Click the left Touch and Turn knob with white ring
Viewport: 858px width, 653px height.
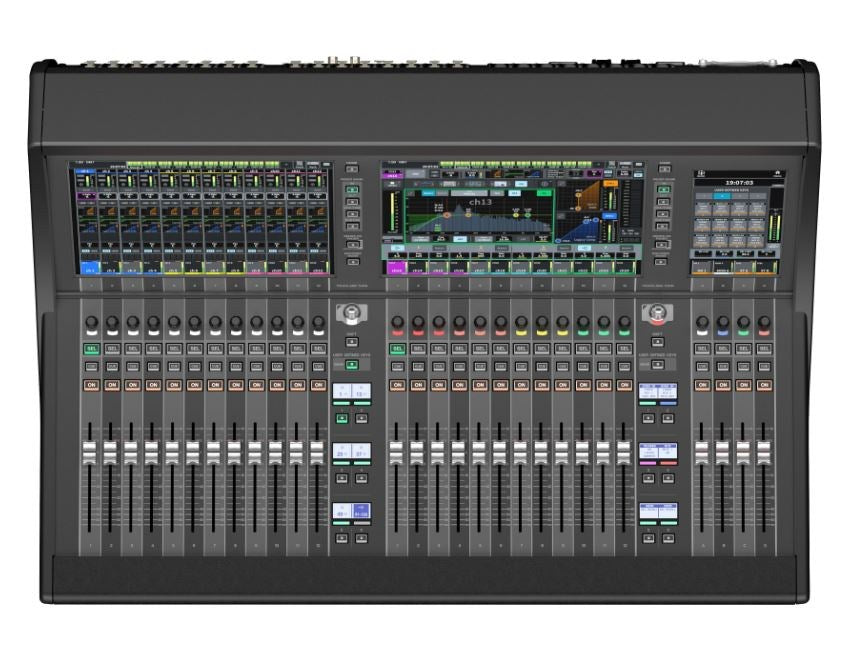coord(351,314)
